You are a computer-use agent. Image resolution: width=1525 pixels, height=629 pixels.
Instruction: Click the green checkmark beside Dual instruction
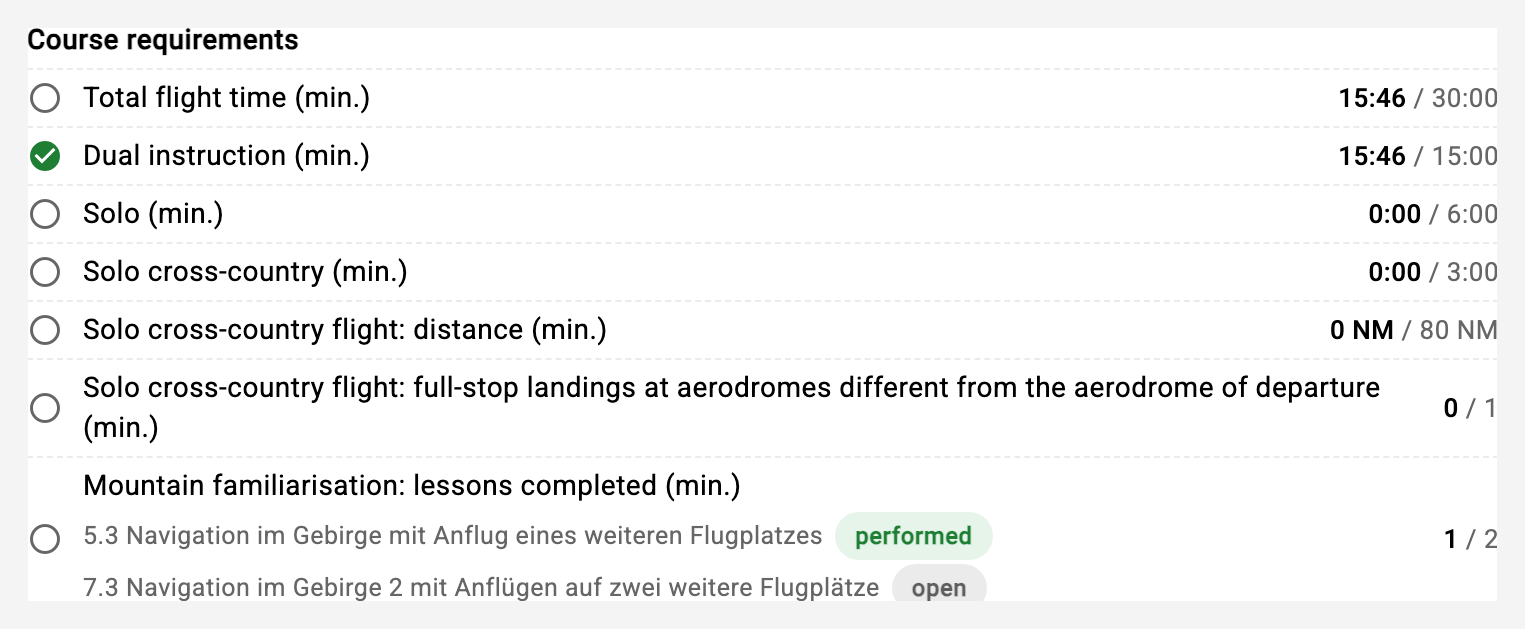click(x=45, y=157)
